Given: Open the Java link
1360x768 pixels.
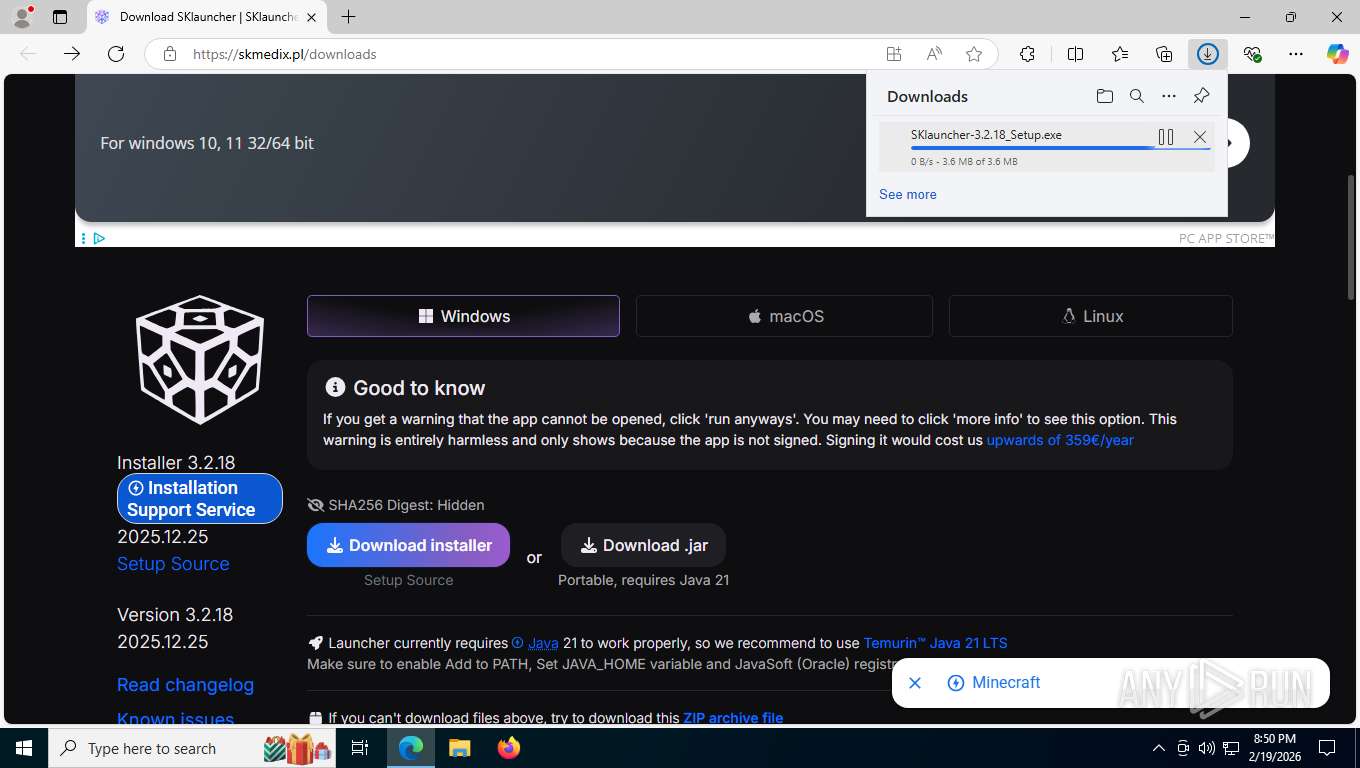Looking at the screenshot, I should [x=543, y=643].
